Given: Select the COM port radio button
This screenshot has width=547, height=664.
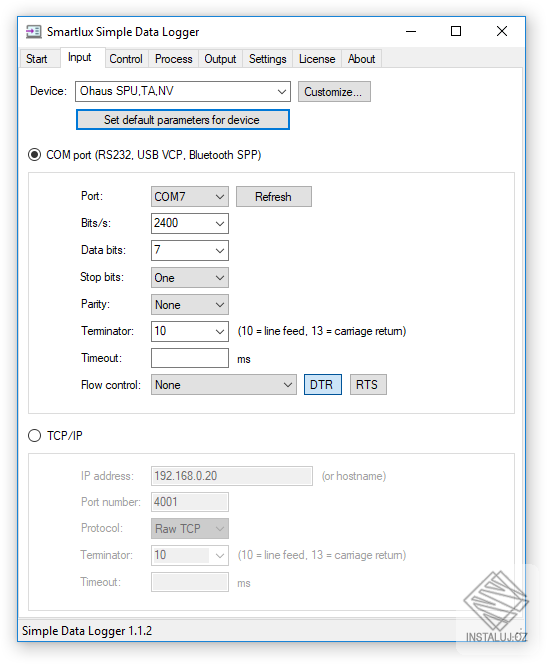Looking at the screenshot, I should click(35, 155).
